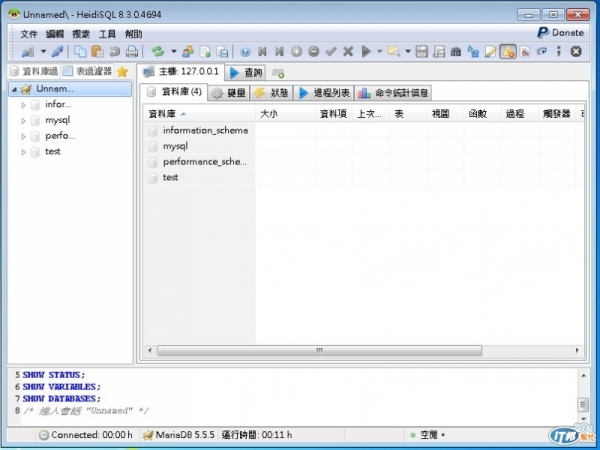Select the 變量 tab
600x450 pixels.
tap(229, 93)
